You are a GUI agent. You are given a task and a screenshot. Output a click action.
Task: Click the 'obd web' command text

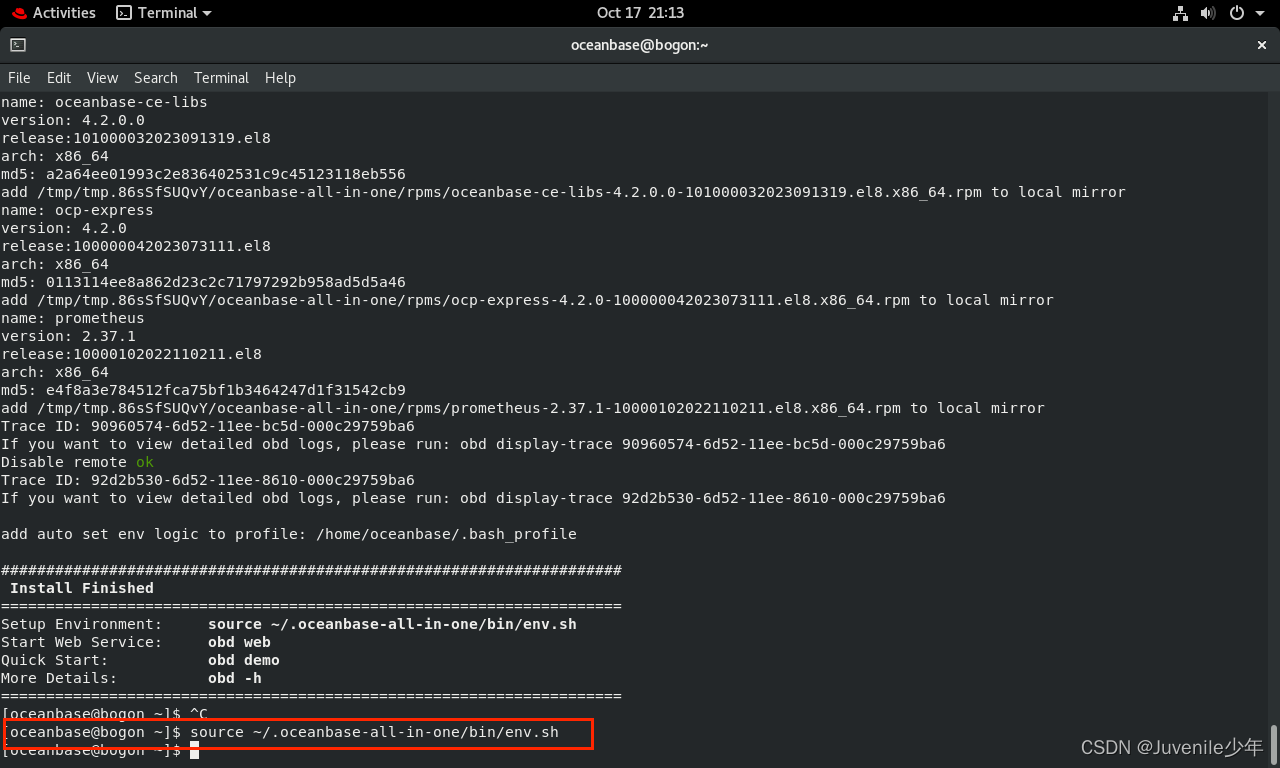point(239,642)
